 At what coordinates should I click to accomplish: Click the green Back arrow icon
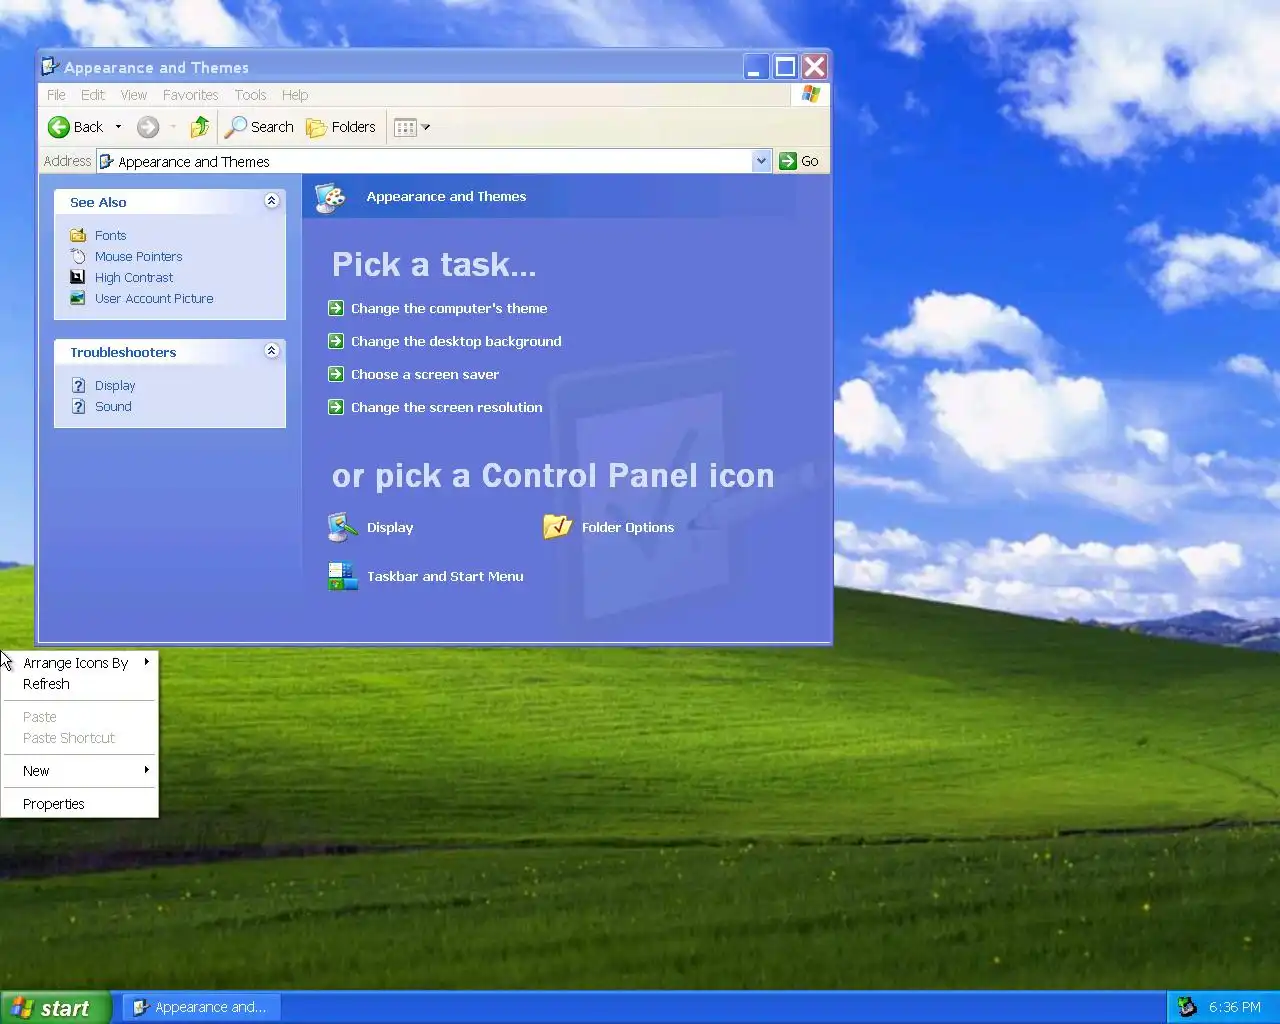click(59, 127)
